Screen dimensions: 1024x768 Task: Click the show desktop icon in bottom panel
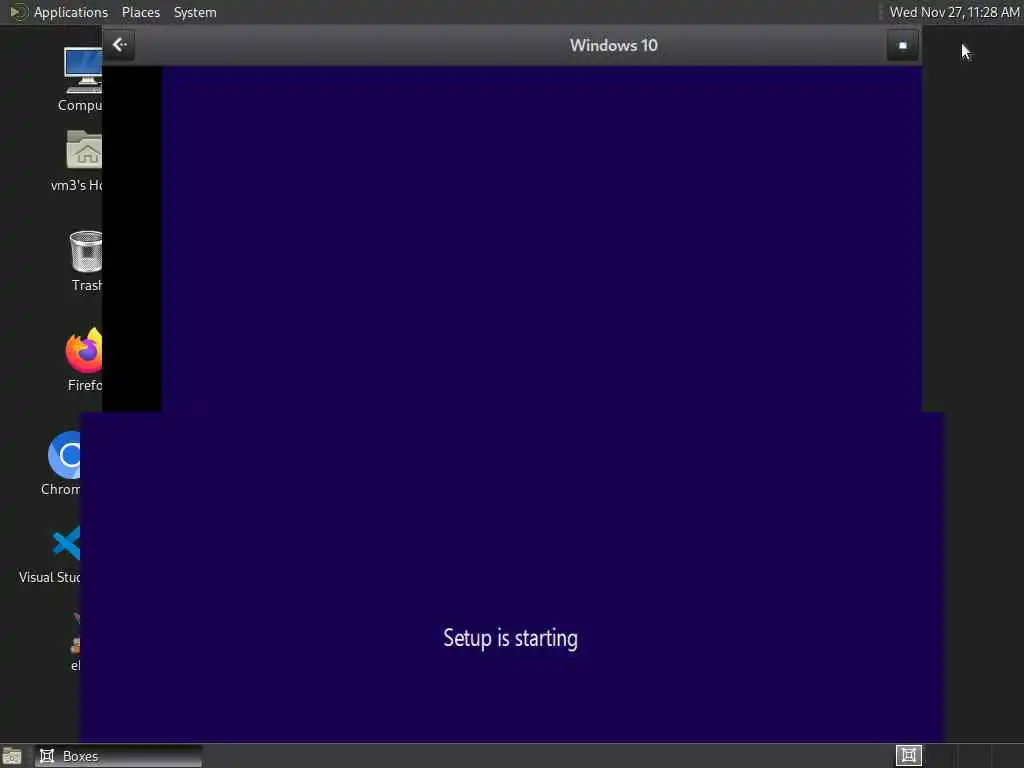(x=12, y=756)
